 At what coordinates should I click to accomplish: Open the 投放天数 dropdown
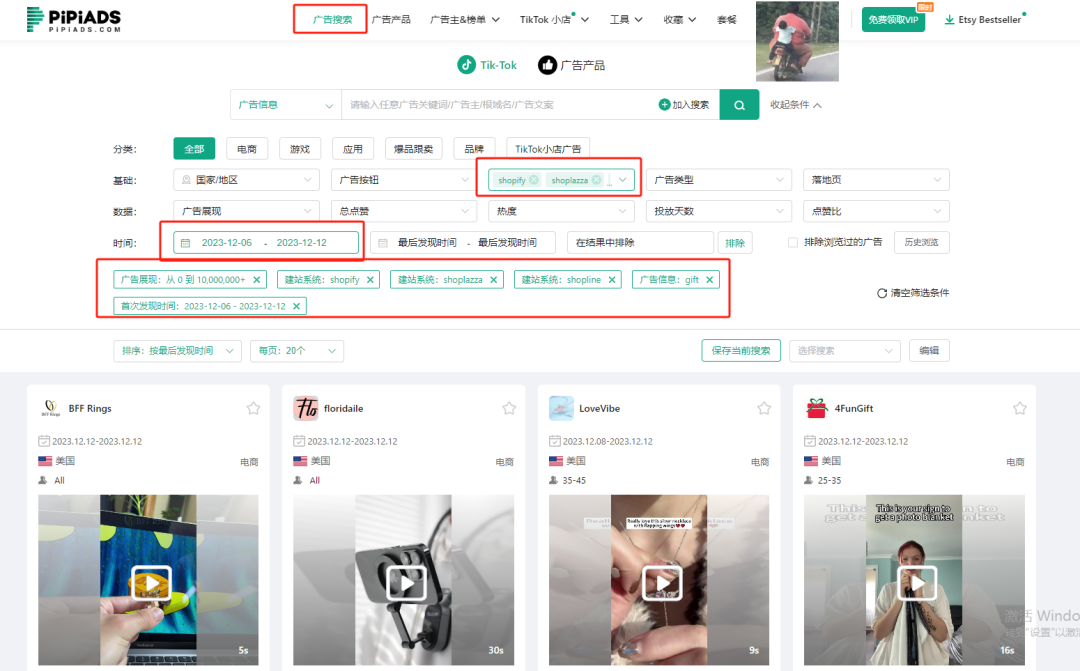[719, 211]
